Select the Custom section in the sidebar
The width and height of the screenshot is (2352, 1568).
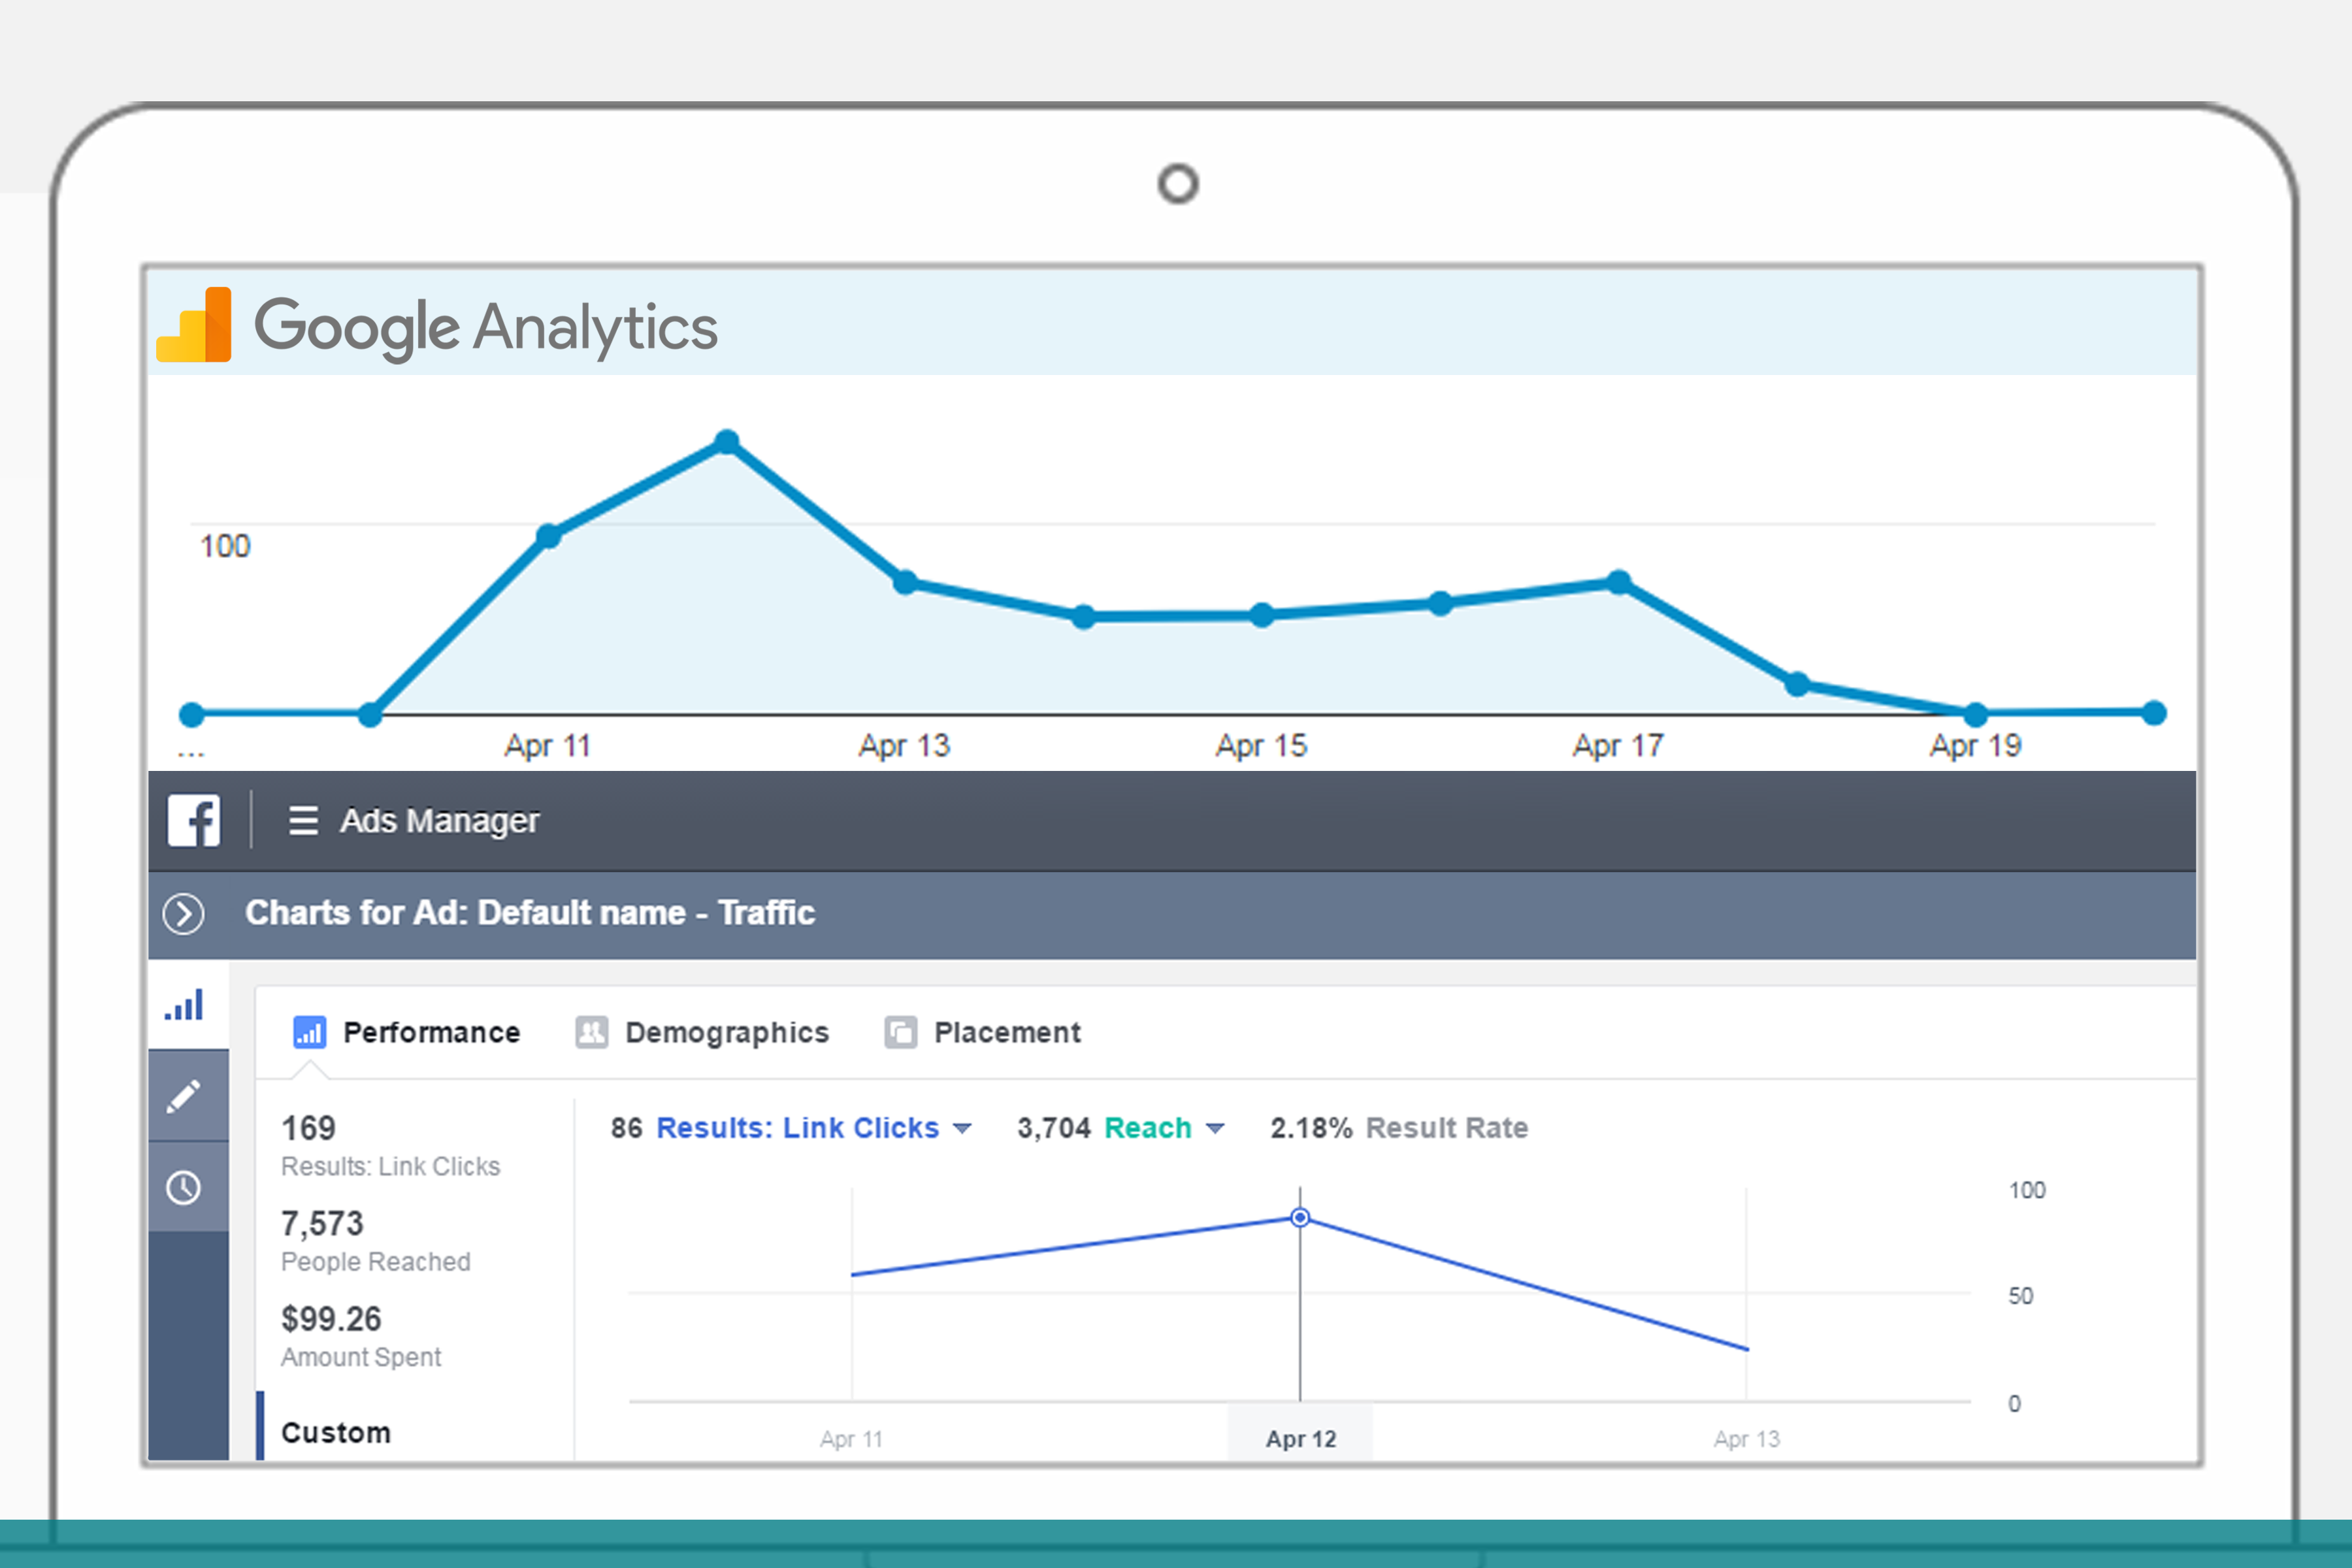pyautogui.click(x=336, y=1432)
